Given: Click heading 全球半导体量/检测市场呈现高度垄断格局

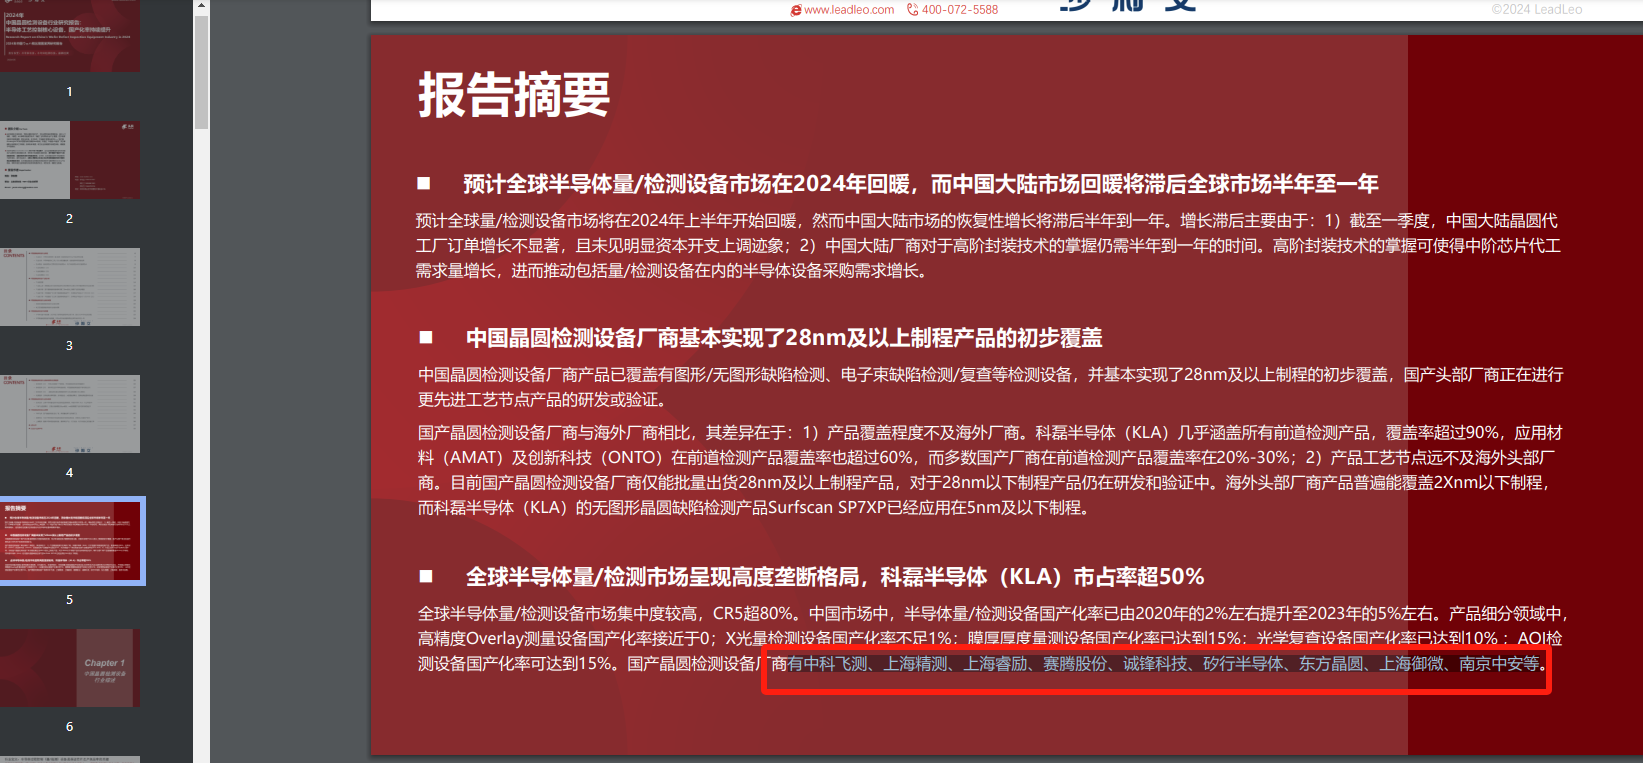Looking at the screenshot, I should pyautogui.click(x=835, y=577).
